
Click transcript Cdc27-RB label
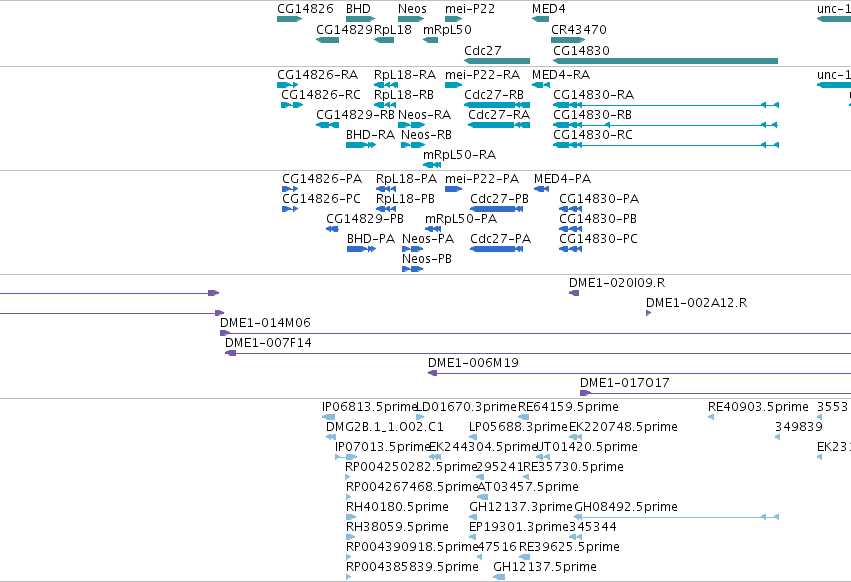(x=494, y=94)
